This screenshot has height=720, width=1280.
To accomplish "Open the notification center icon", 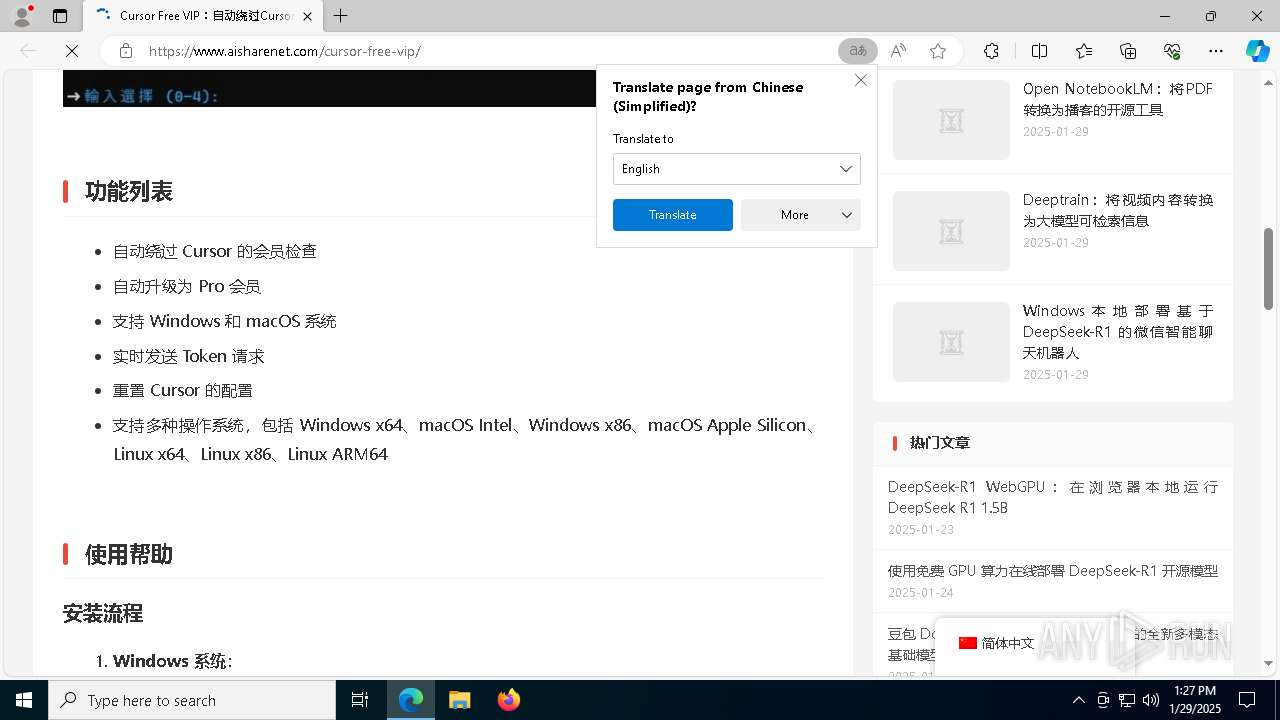I will pyautogui.click(x=1247, y=700).
